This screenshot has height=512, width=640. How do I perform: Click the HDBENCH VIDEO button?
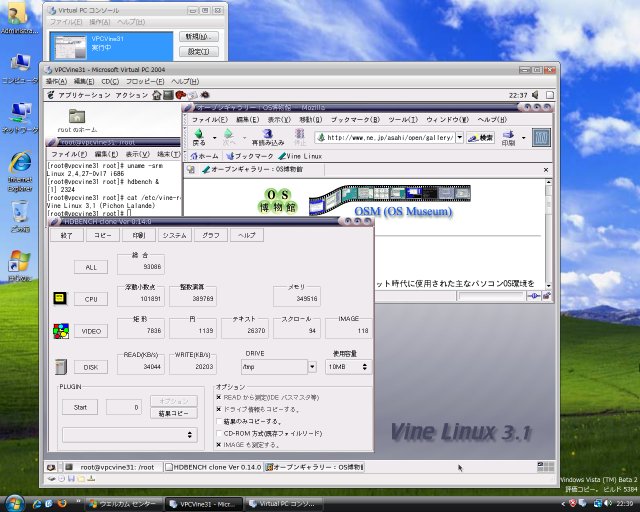coord(91,331)
